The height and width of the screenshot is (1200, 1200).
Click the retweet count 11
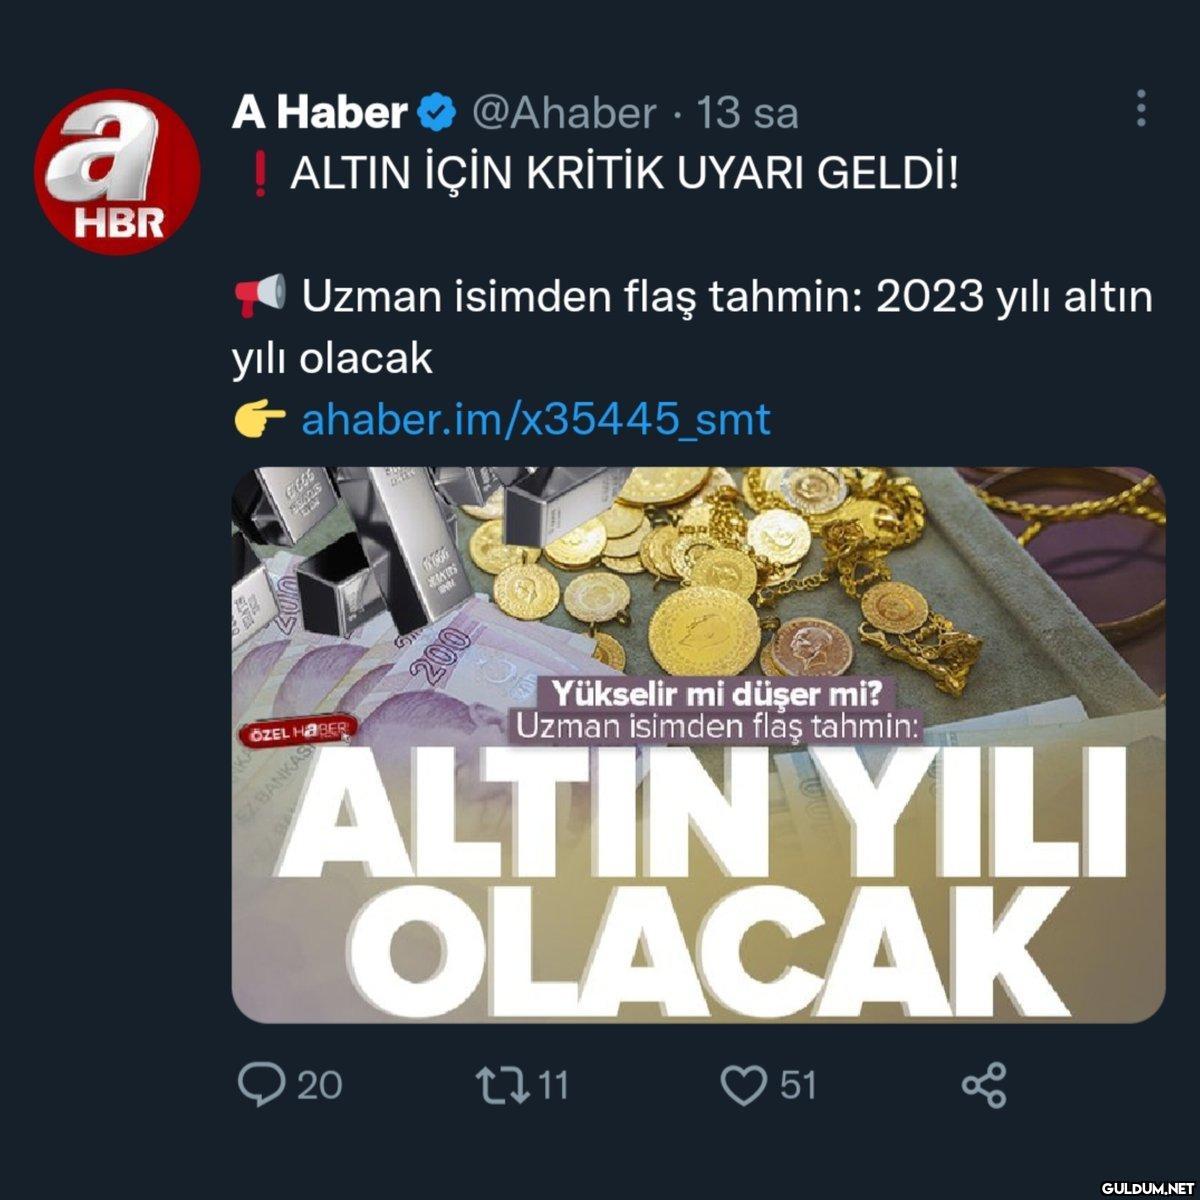coord(553,1085)
